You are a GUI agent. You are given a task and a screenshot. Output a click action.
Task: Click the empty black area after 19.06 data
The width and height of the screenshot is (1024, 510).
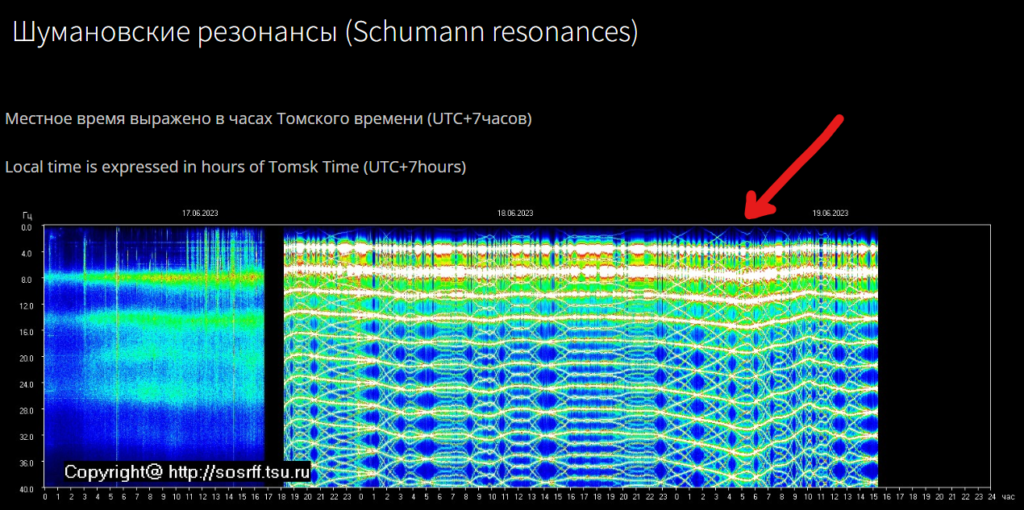point(930,350)
